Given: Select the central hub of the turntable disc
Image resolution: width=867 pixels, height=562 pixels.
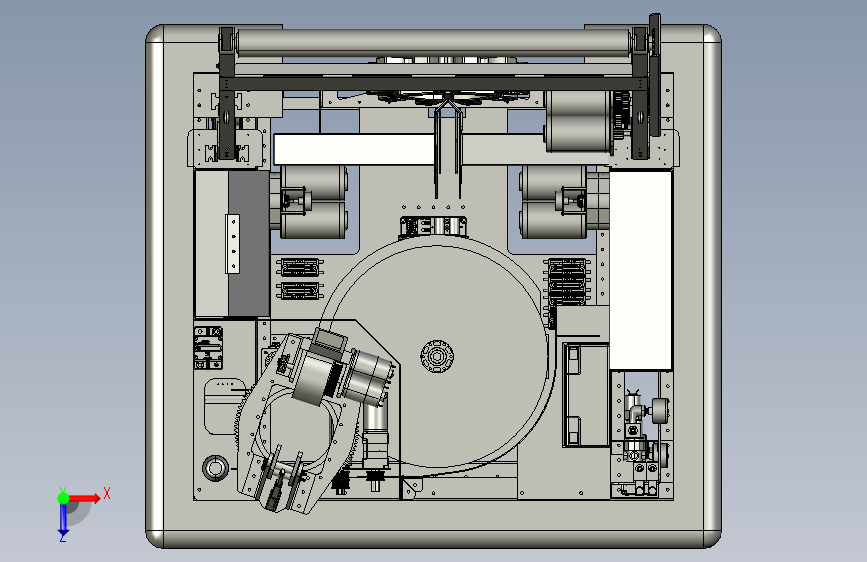Looking at the screenshot, I should pos(437,356).
